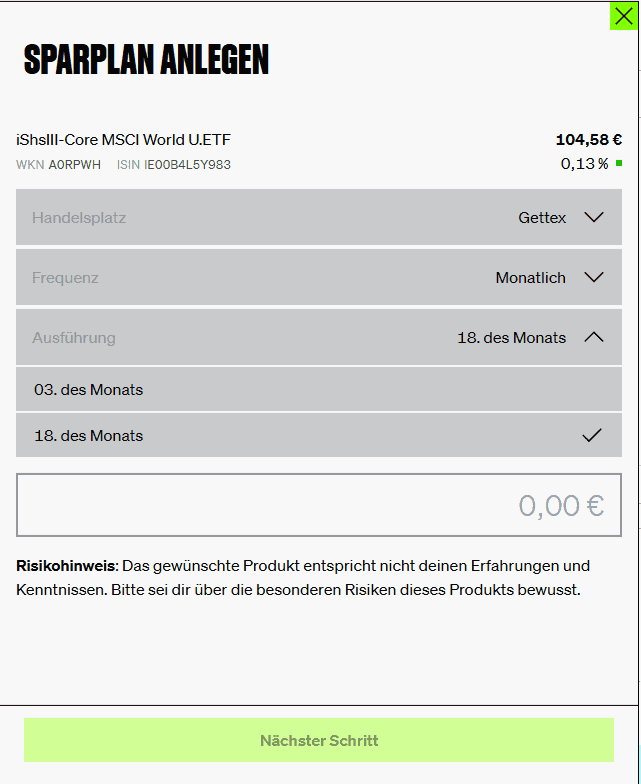Screen dimensions: 641x784
Task: Click the iShsIII-Core MSCI World U.ETF name
Action: tap(124, 140)
